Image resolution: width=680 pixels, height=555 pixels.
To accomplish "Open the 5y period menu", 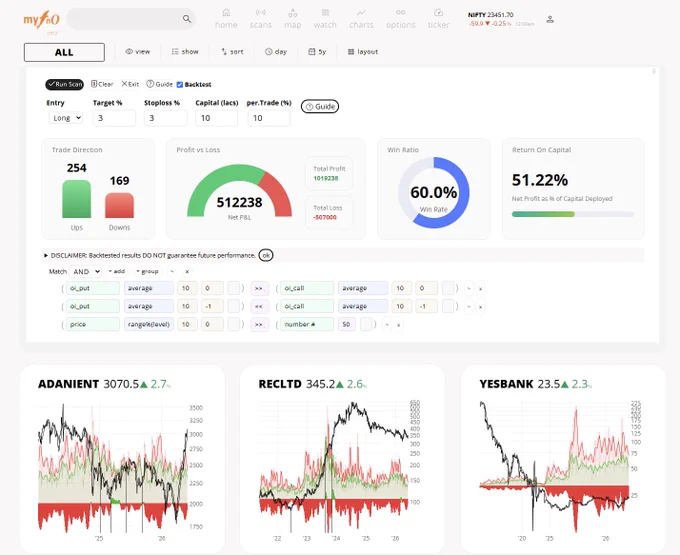I will [x=317, y=52].
